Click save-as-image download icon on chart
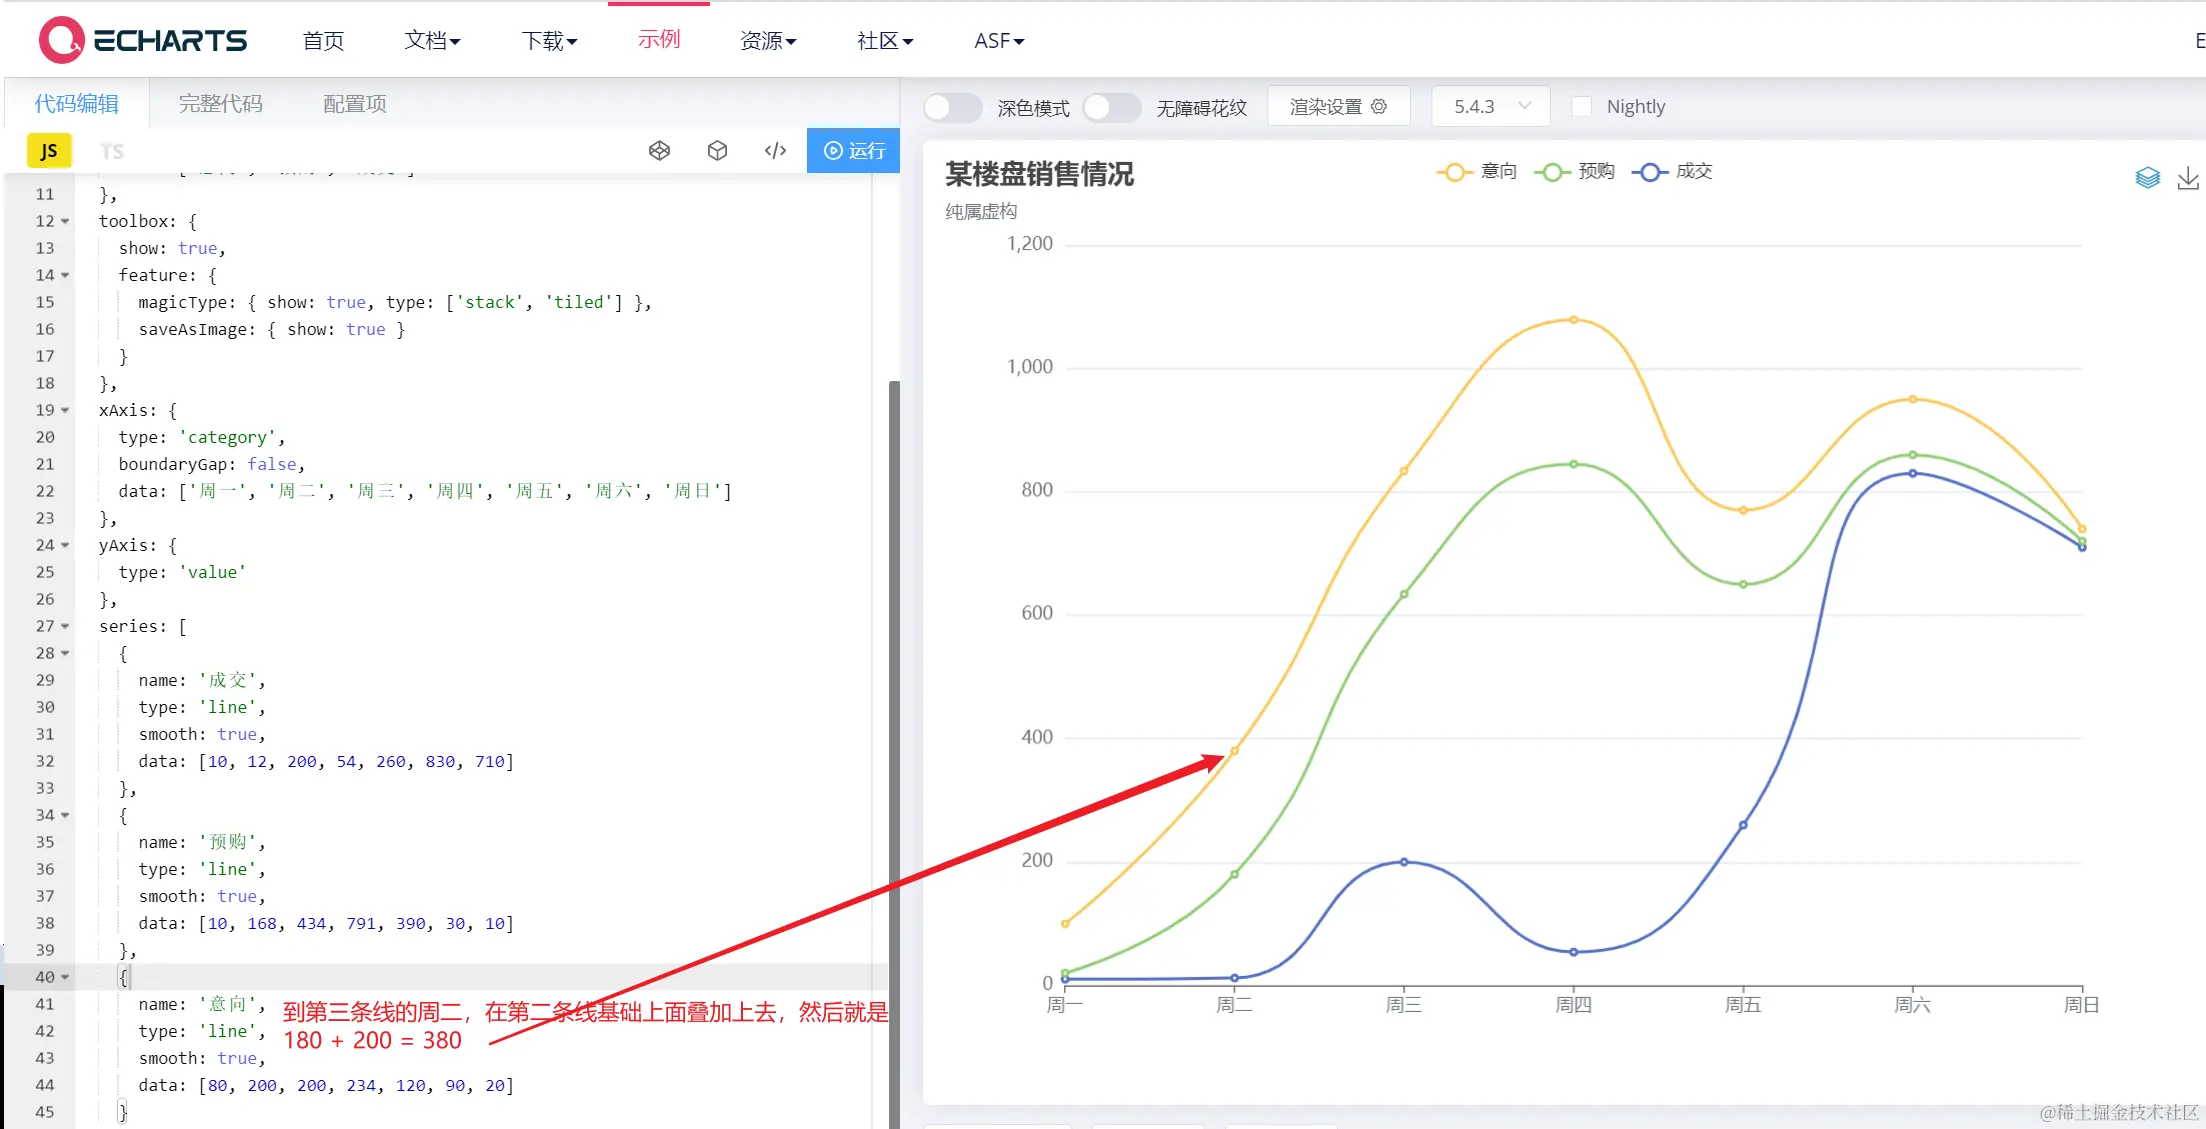This screenshot has width=2206, height=1129. point(2188,178)
